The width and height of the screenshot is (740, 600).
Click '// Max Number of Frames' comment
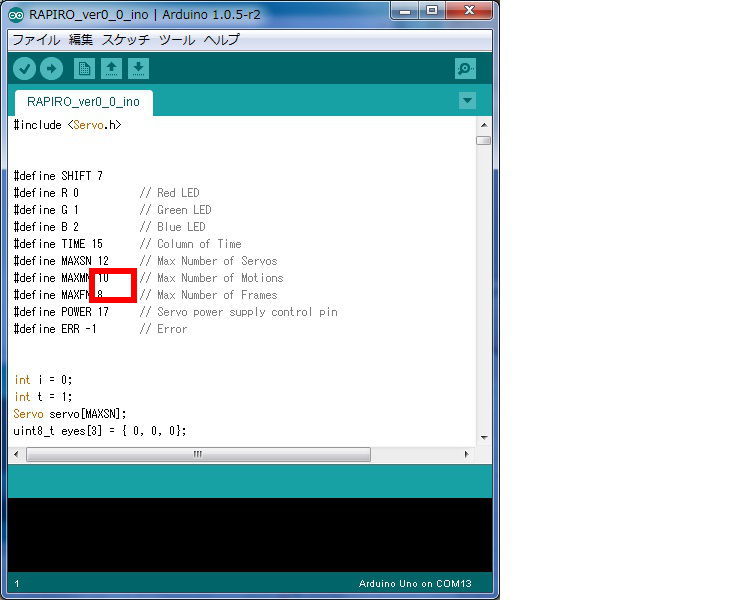(208, 295)
